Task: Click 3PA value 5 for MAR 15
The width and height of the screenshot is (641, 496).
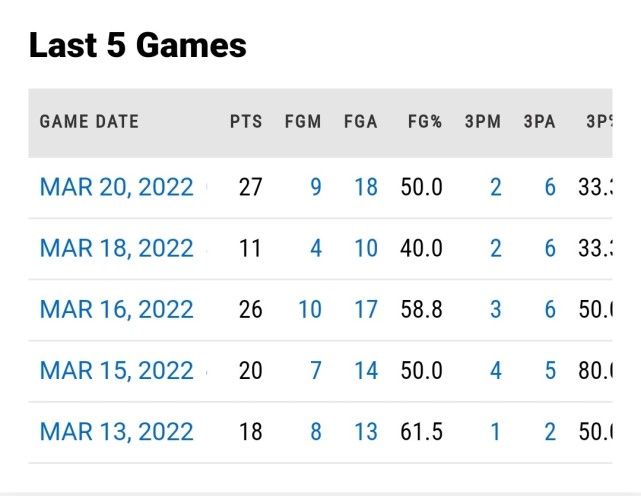Action: [x=550, y=371]
